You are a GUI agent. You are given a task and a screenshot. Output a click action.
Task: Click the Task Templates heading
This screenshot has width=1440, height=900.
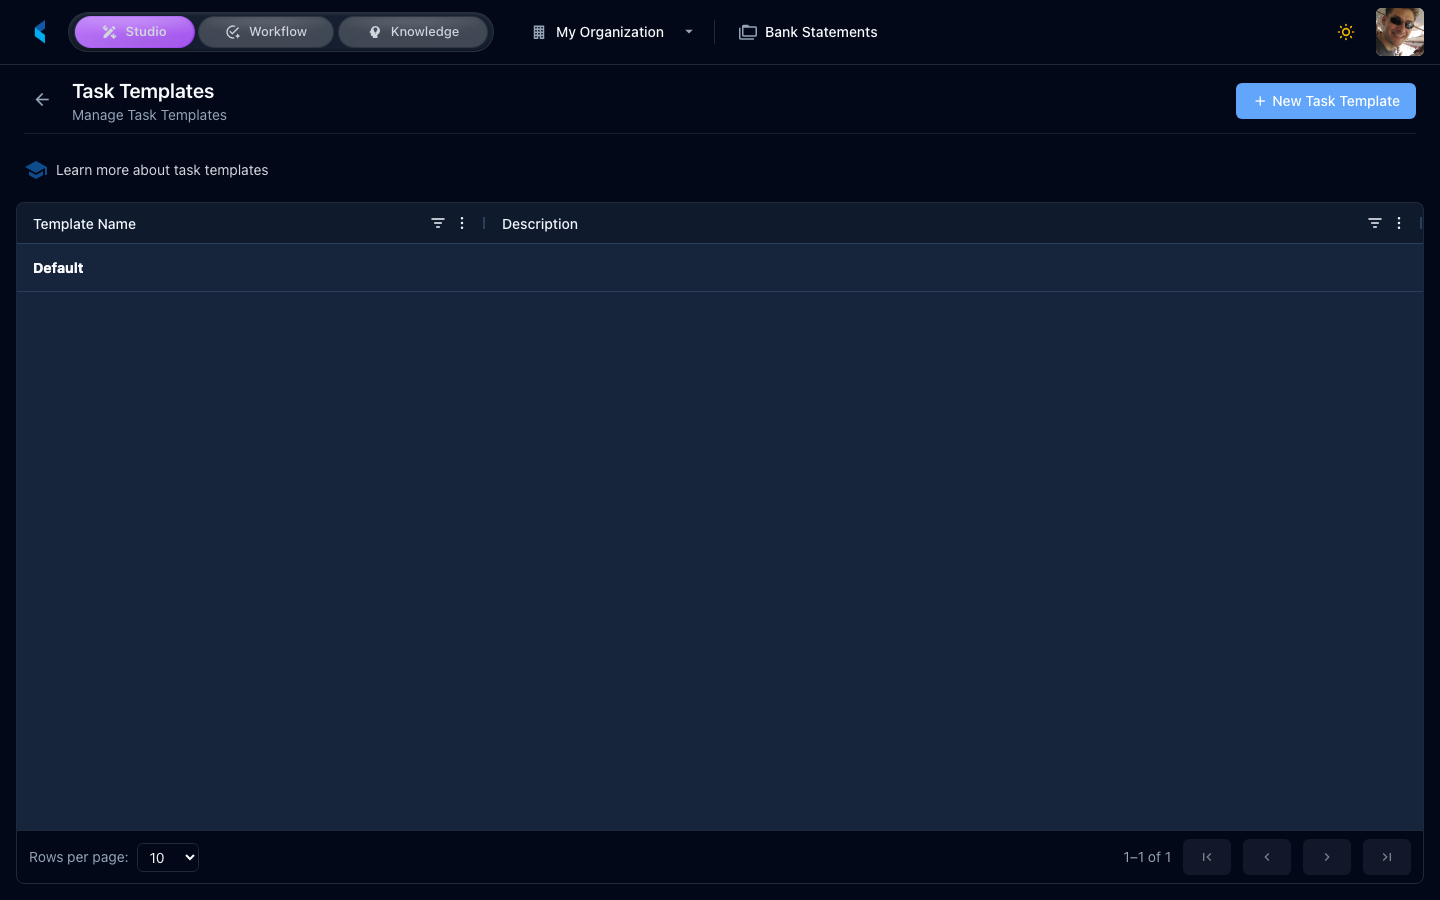tap(143, 91)
